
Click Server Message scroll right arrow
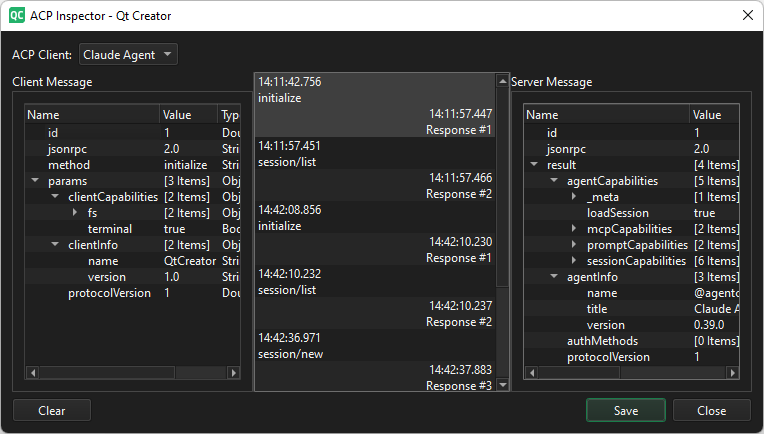click(732, 373)
